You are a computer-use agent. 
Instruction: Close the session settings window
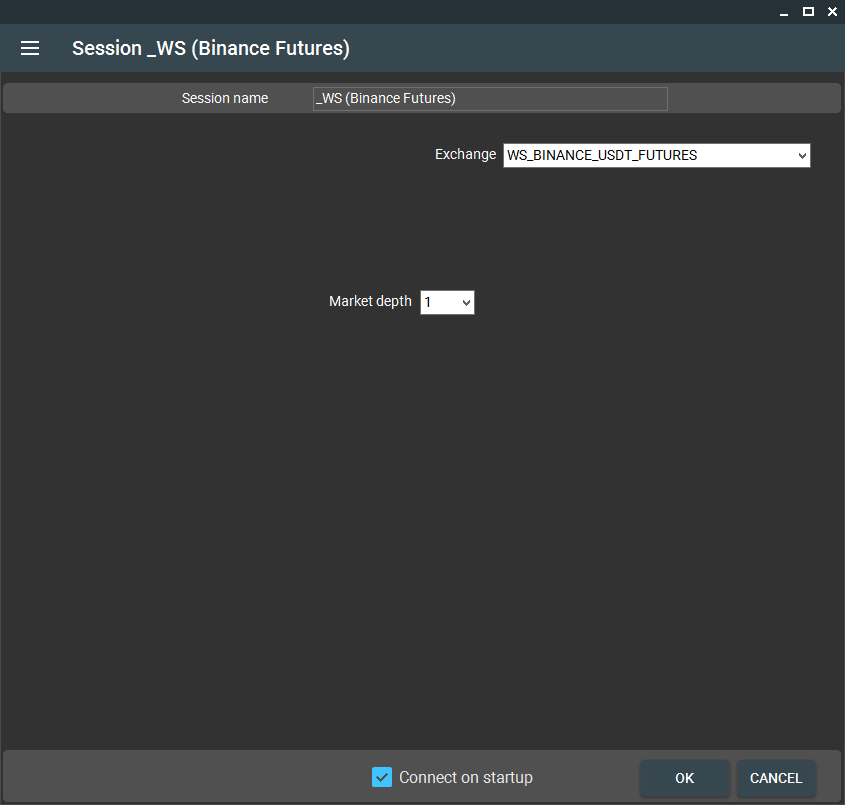[832, 12]
